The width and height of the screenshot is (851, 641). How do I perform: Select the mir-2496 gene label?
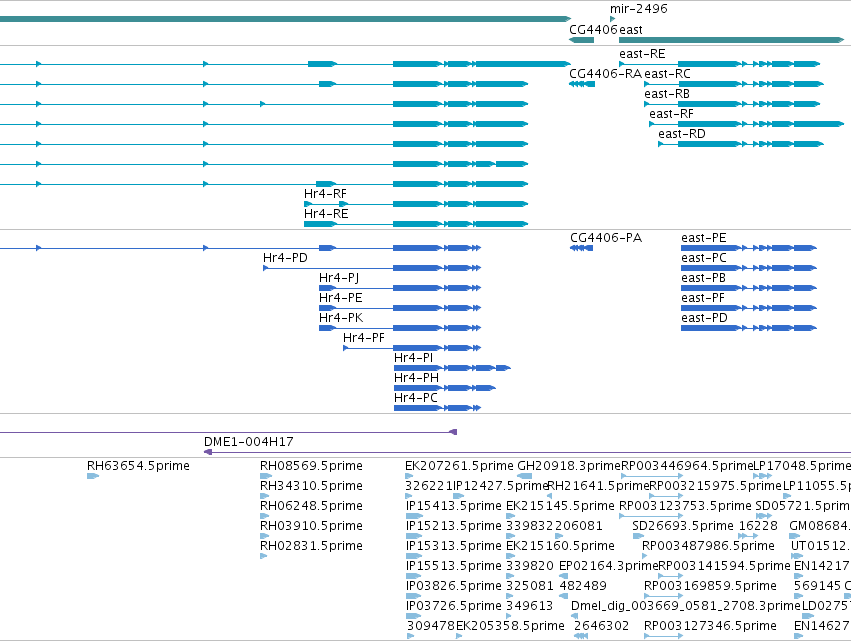(638, 9)
